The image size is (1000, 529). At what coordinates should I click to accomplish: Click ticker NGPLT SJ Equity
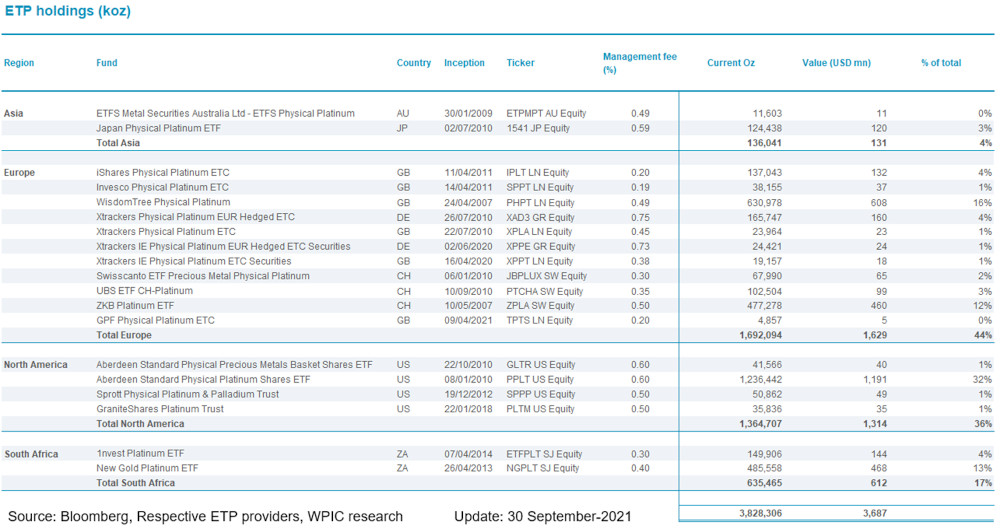click(543, 468)
